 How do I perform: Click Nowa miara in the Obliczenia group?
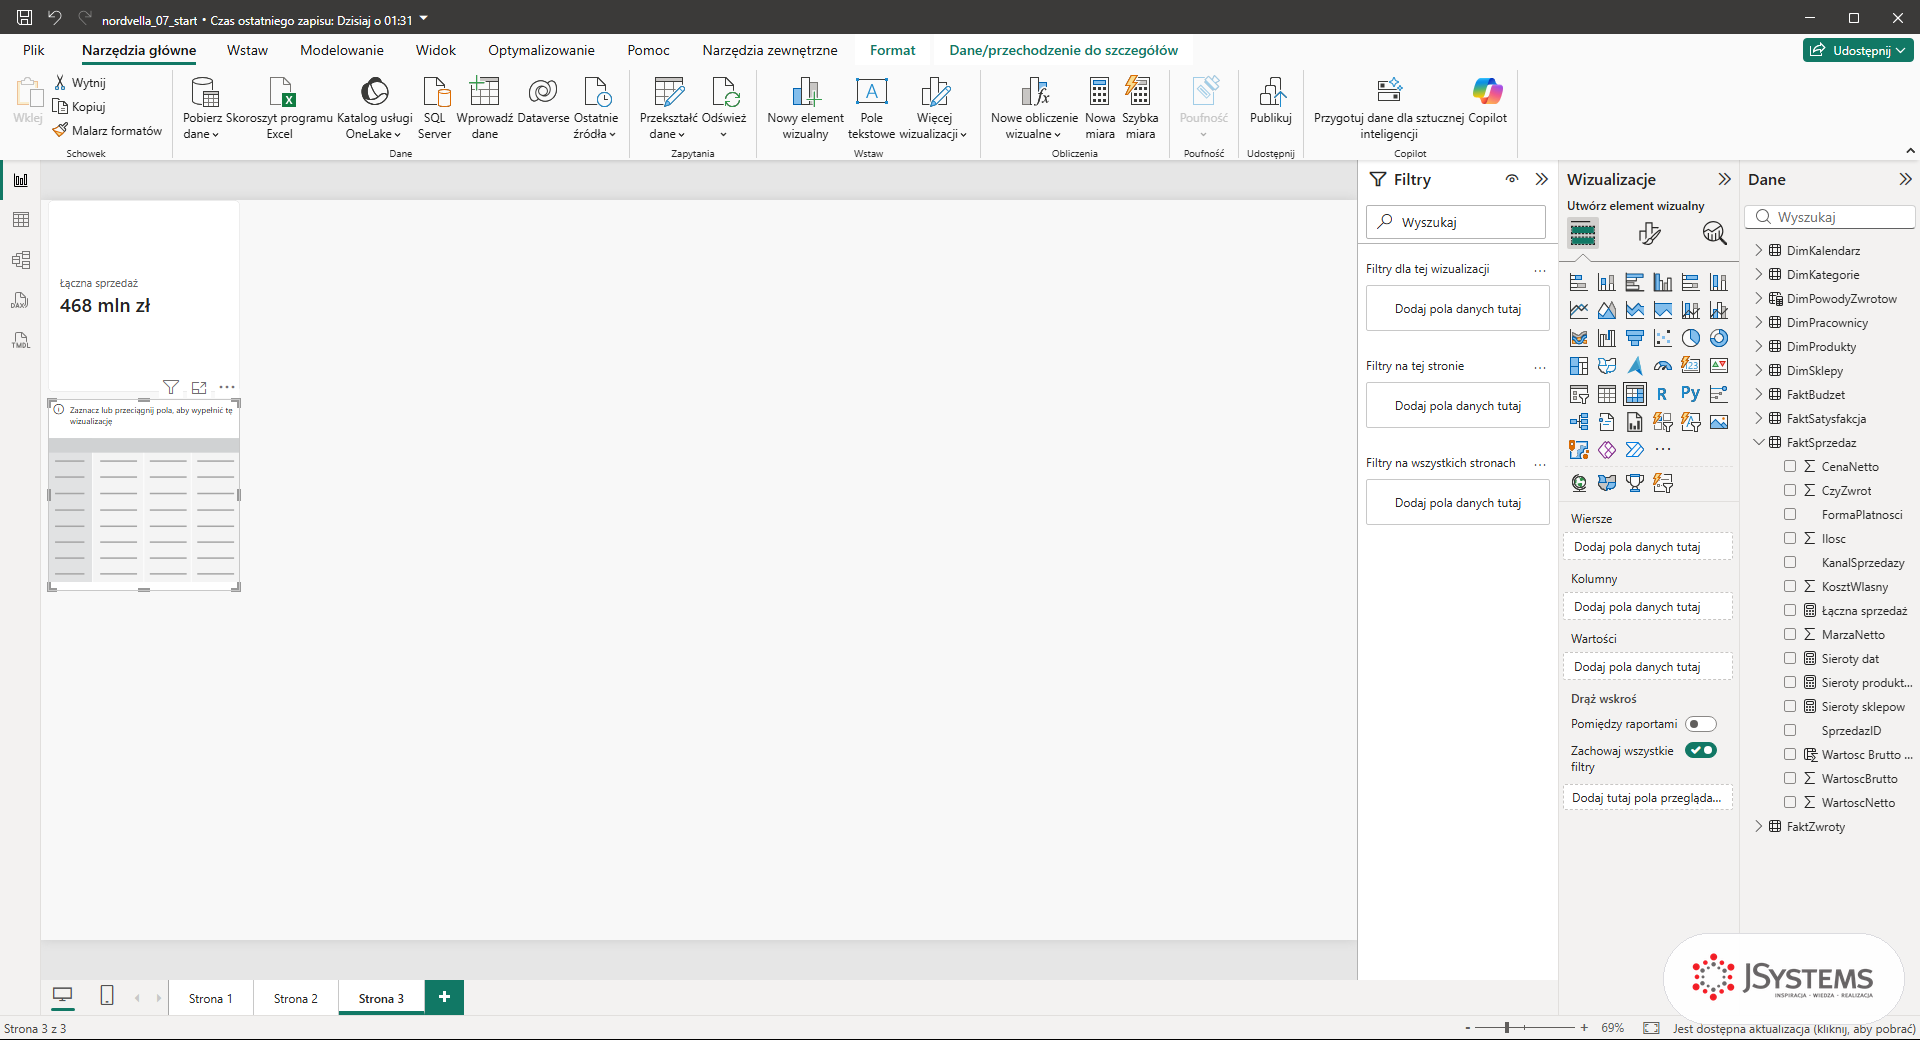point(1099,108)
